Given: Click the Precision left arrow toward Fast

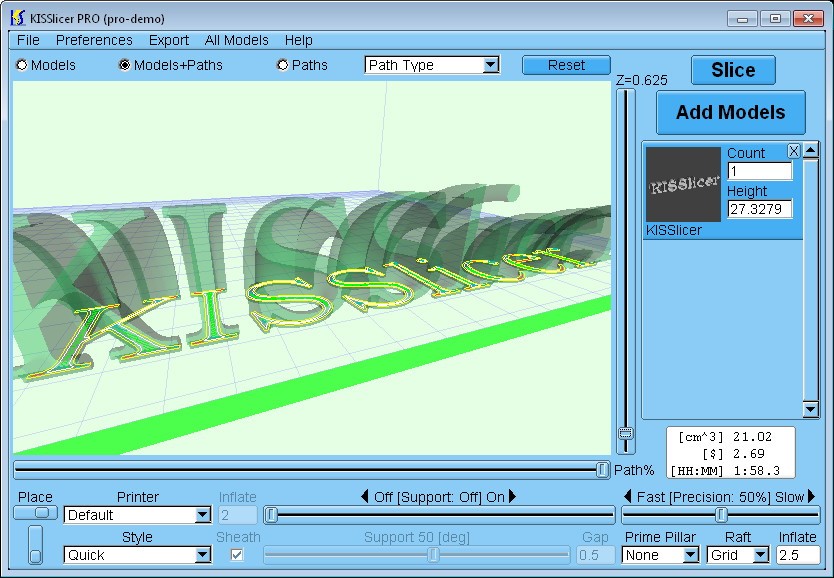Looking at the screenshot, I should pos(627,496).
